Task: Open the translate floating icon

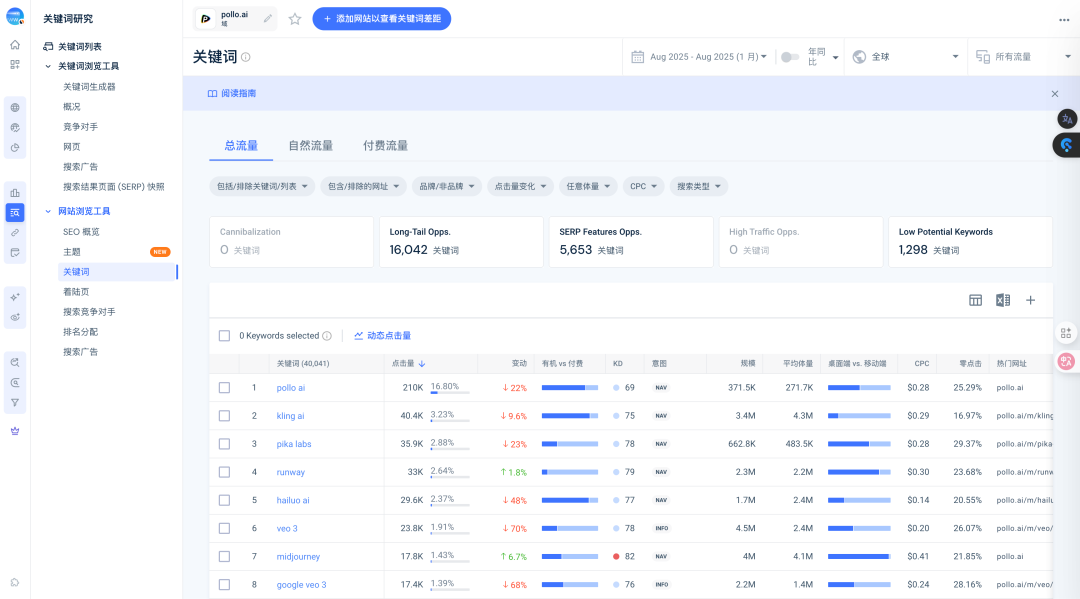Action: pos(1067,119)
